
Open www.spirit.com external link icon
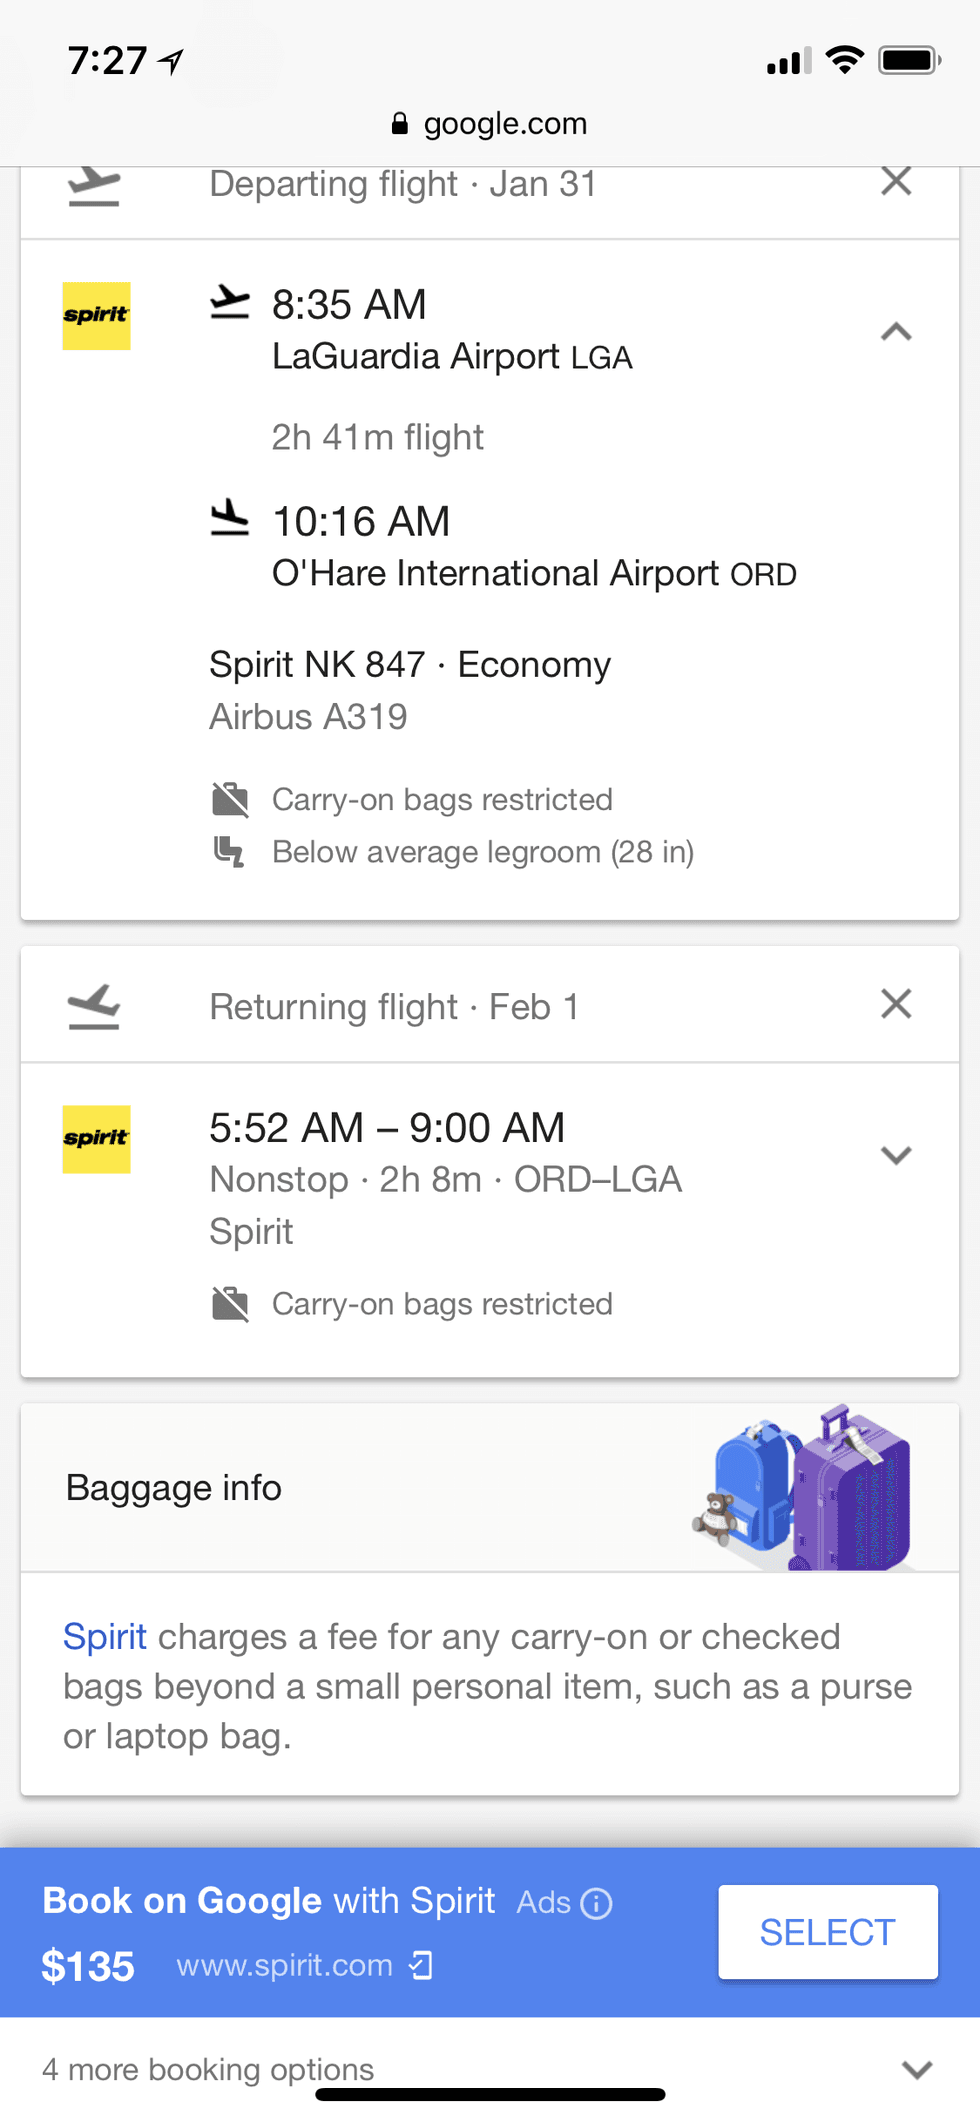point(421,1965)
